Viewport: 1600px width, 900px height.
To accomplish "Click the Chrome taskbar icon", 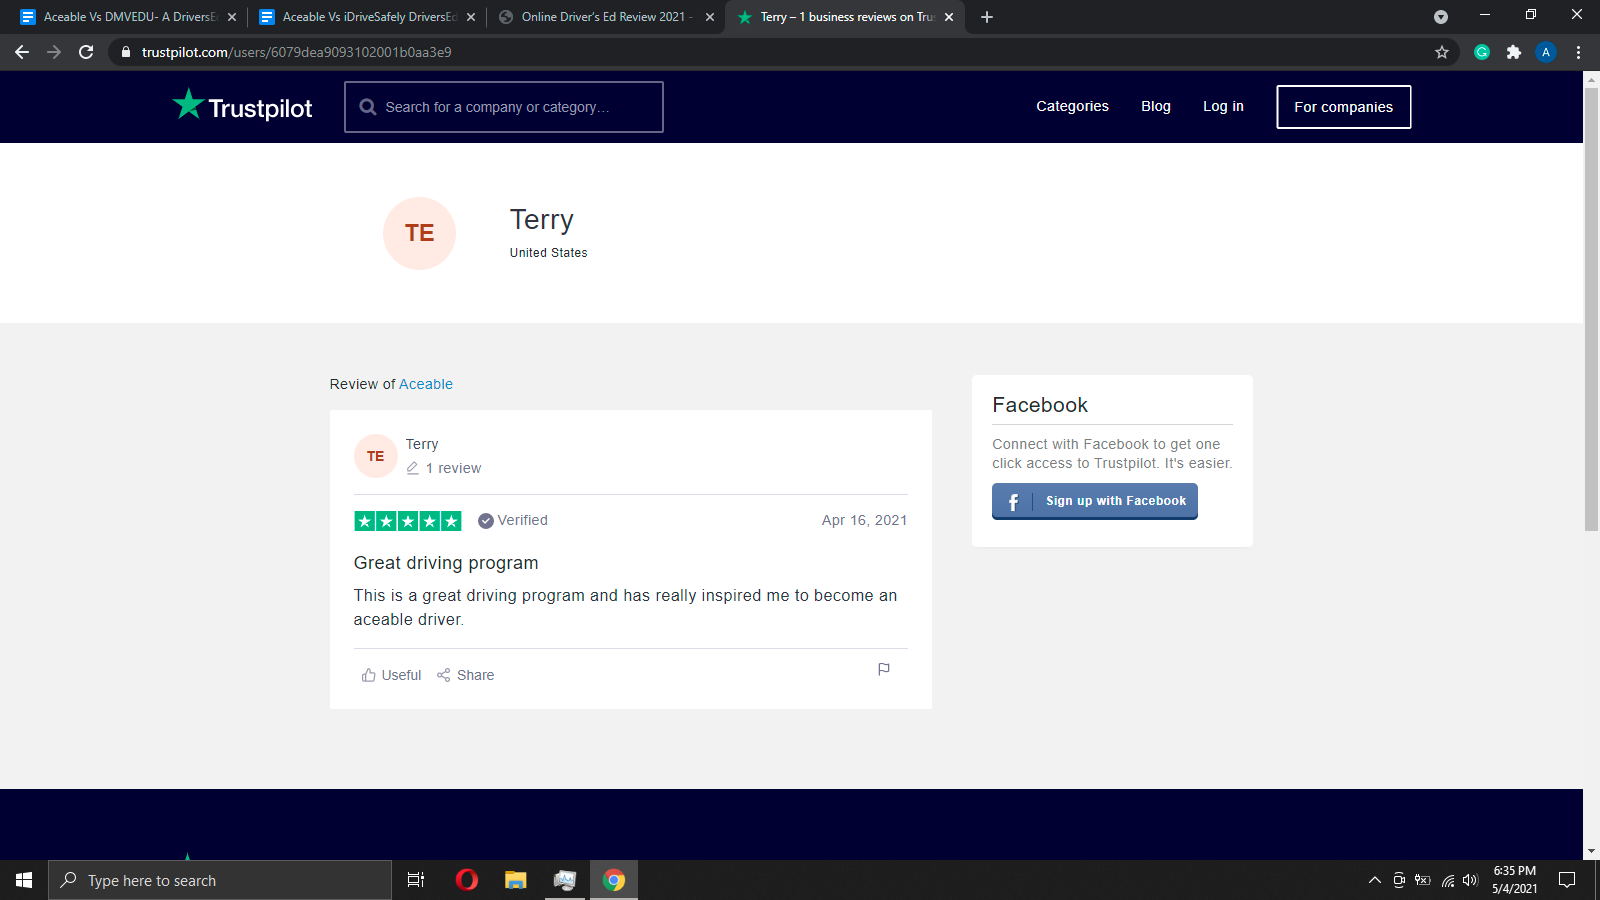I will (x=614, y=880).
